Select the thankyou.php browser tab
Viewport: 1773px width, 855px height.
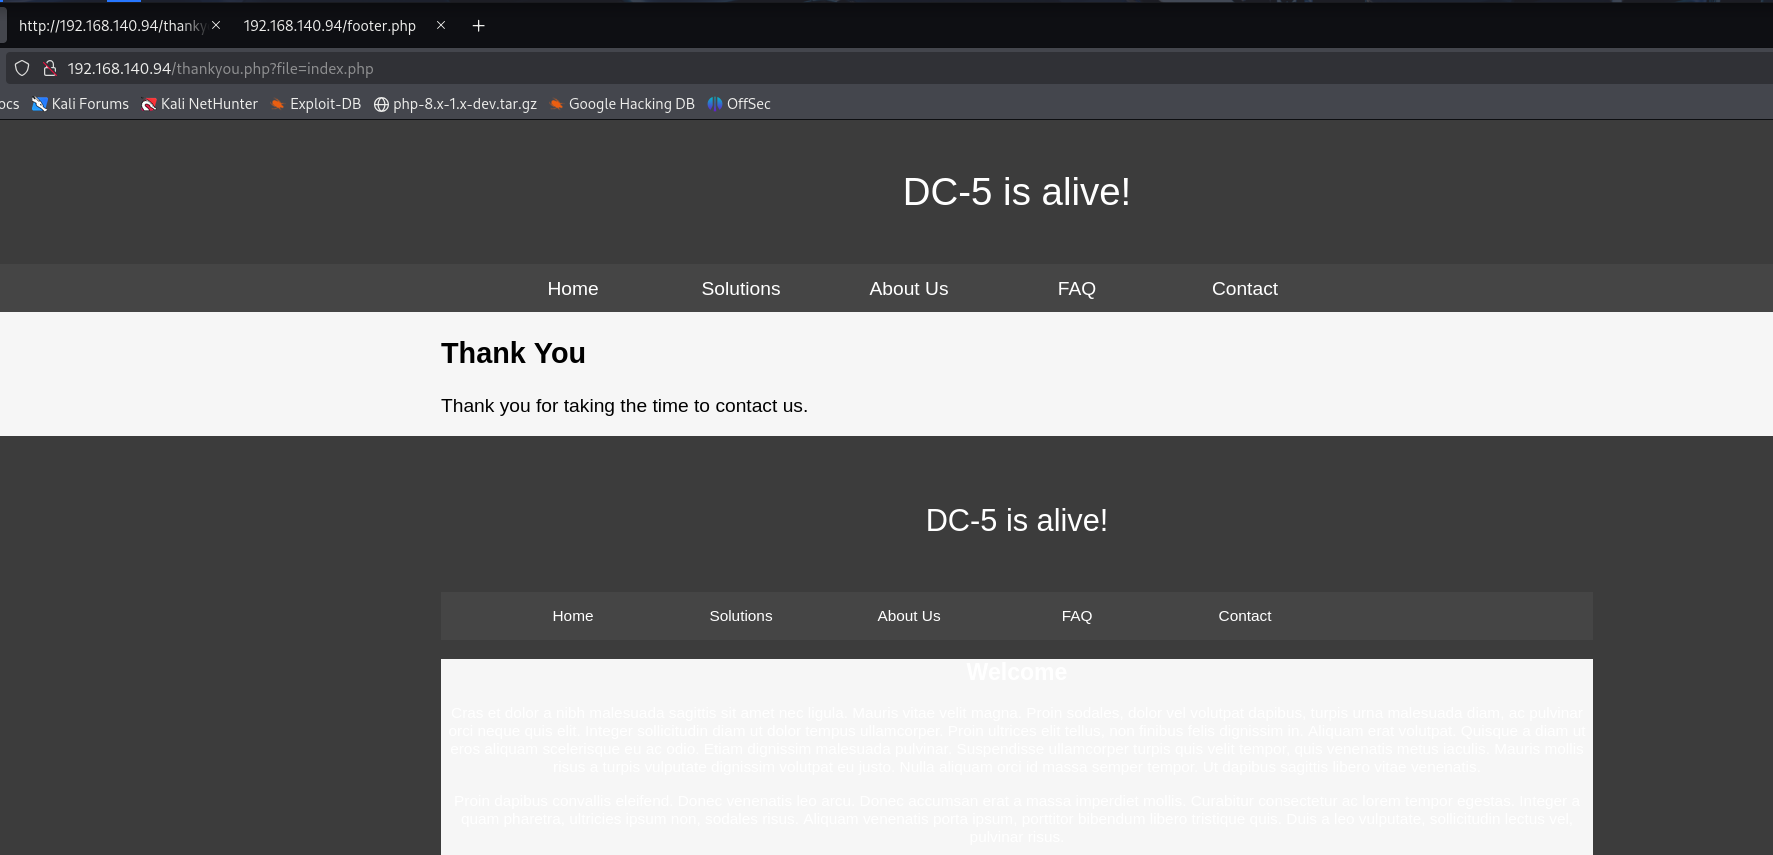point(110,26)
